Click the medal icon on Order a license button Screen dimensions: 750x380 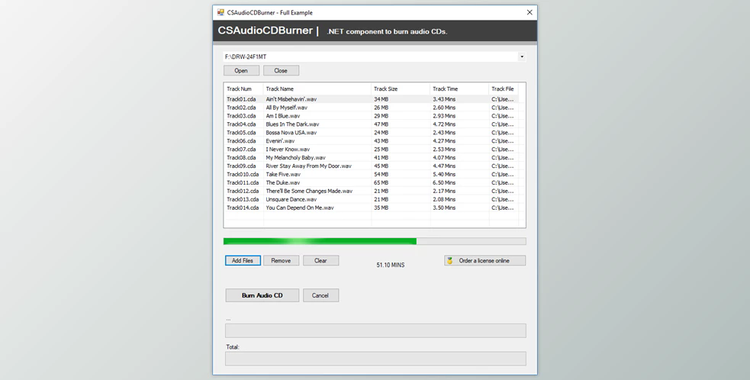[450, 261]
